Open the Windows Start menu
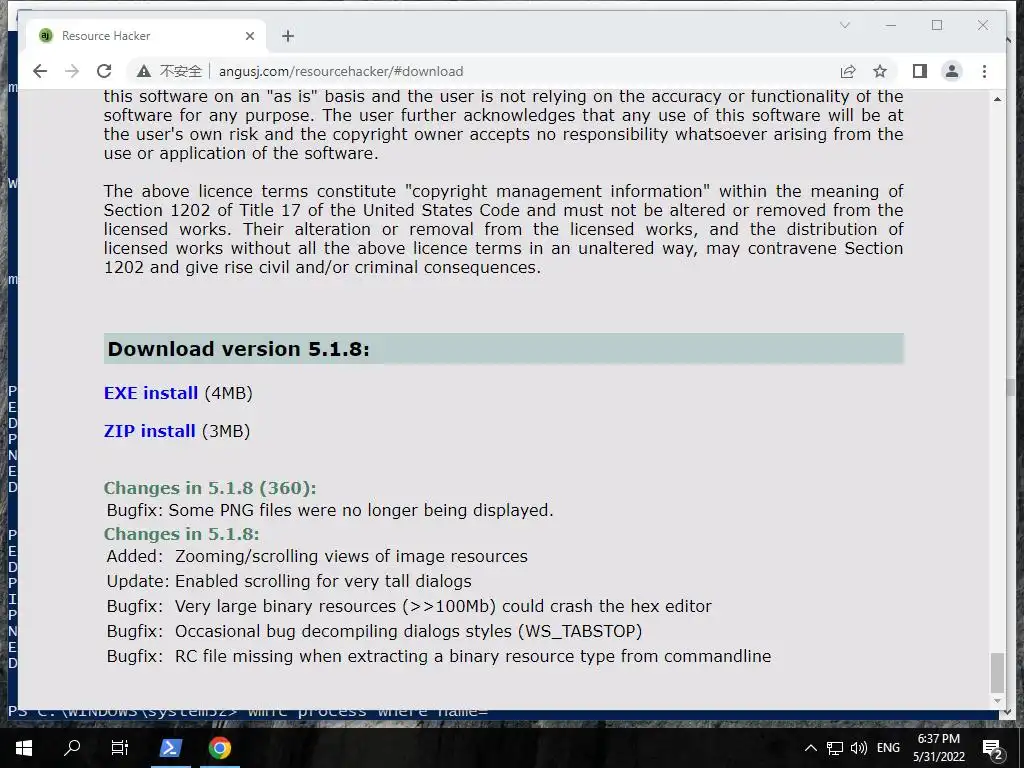The width and height of the screenshot is (1024, 768). (x=24, y=748)
